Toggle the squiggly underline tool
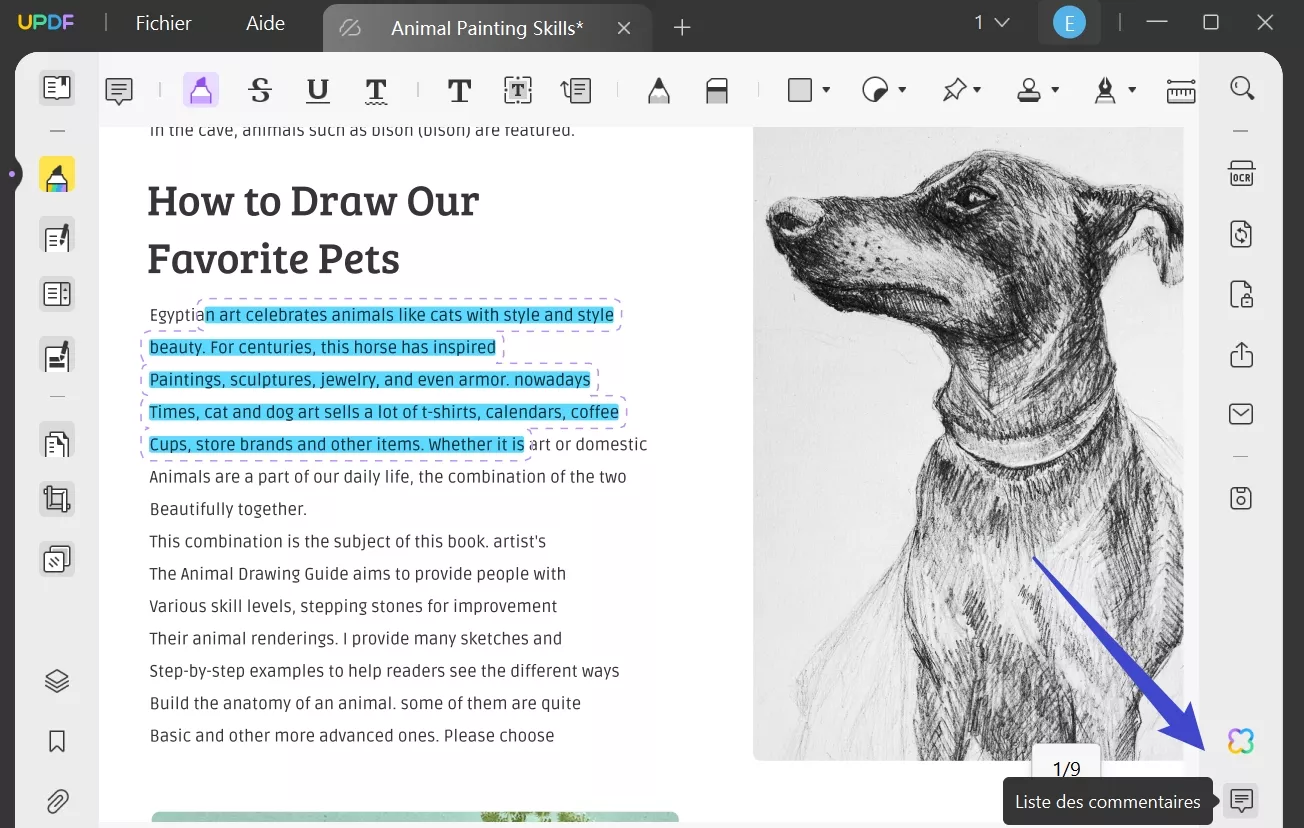1304x828 pixels. point(376,90)
